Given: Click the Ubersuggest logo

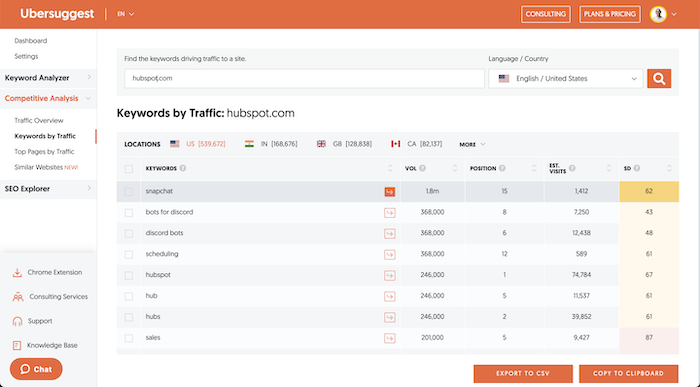Looking at the screenshot, I should click(57, 14).
